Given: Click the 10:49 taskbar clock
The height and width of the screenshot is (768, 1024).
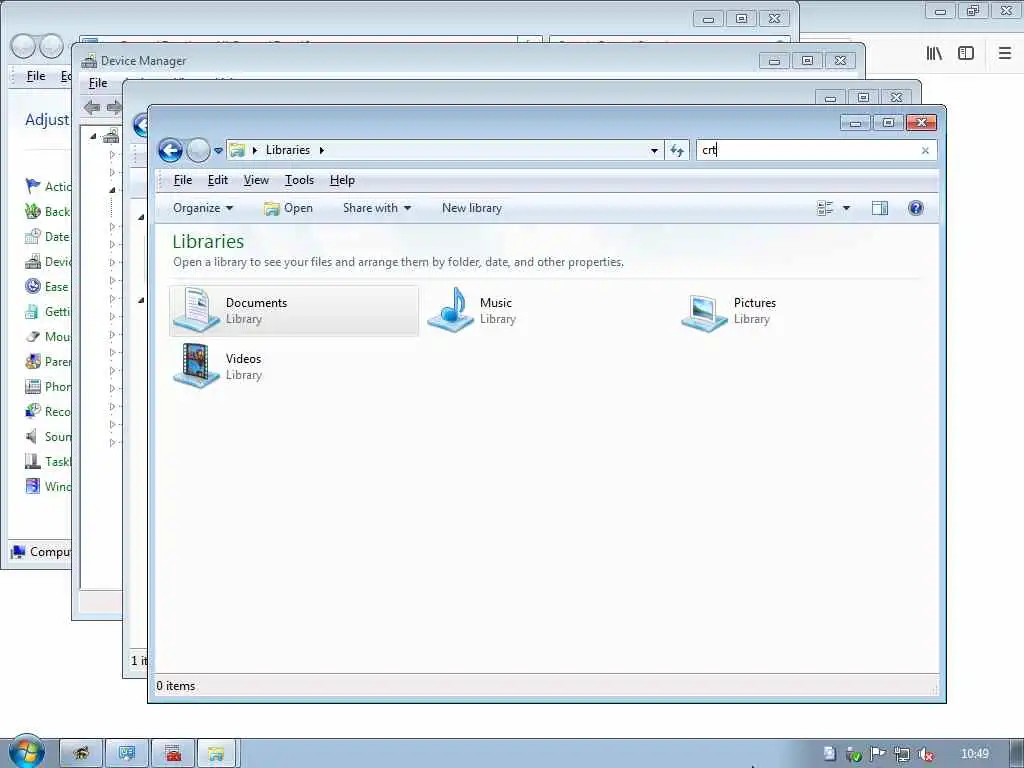Looking at the screenshot, I should pyautogui.click(x=974, y=754).
